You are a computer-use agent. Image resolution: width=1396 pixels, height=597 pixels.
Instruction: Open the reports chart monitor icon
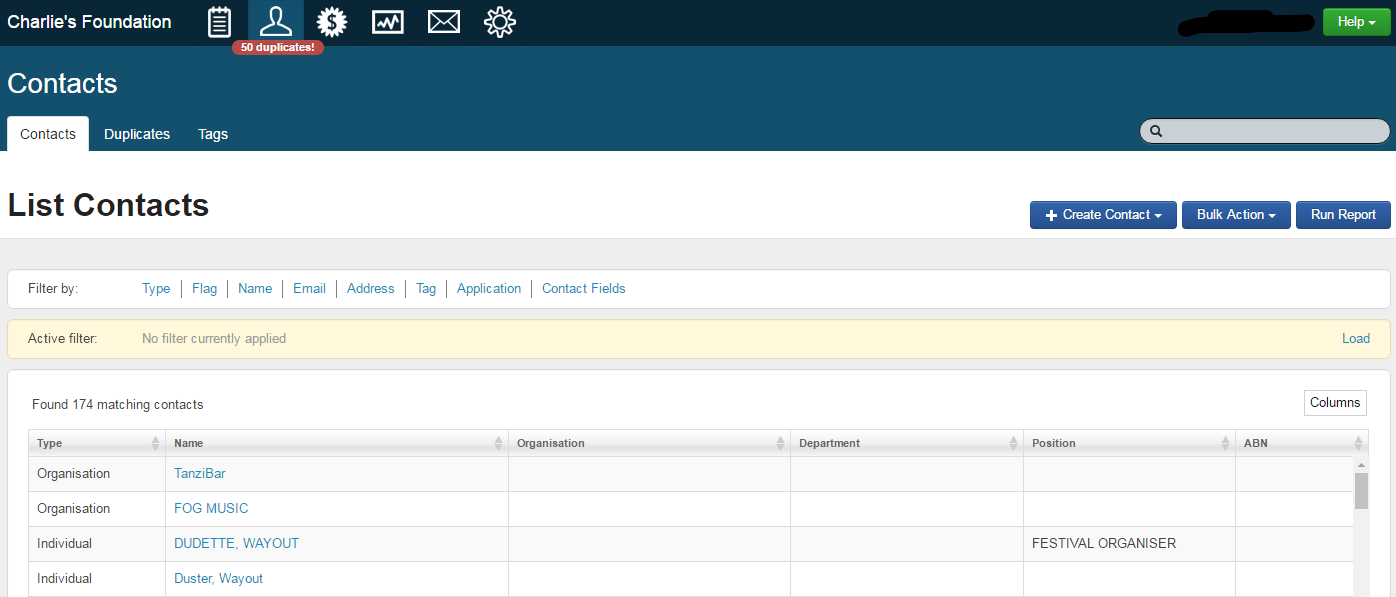pyautogui.click(x=387, y=22)
